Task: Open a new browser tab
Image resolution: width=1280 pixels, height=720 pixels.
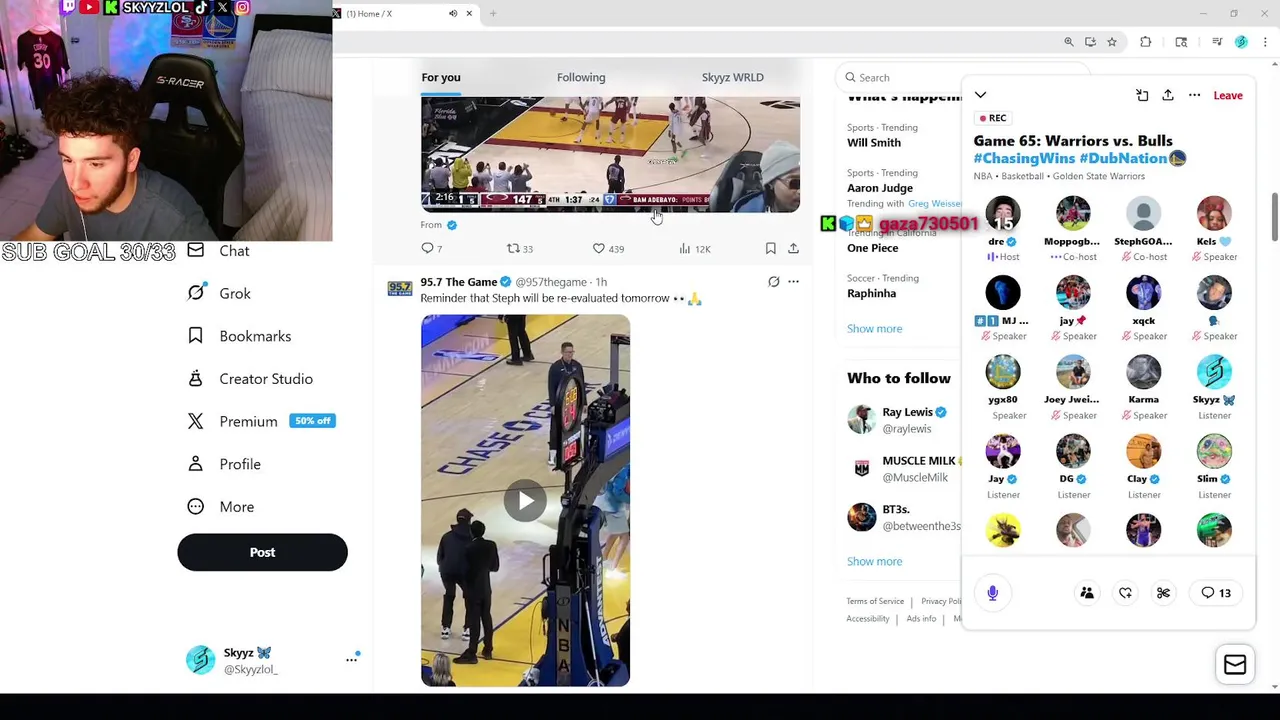Action: (493, 13)
